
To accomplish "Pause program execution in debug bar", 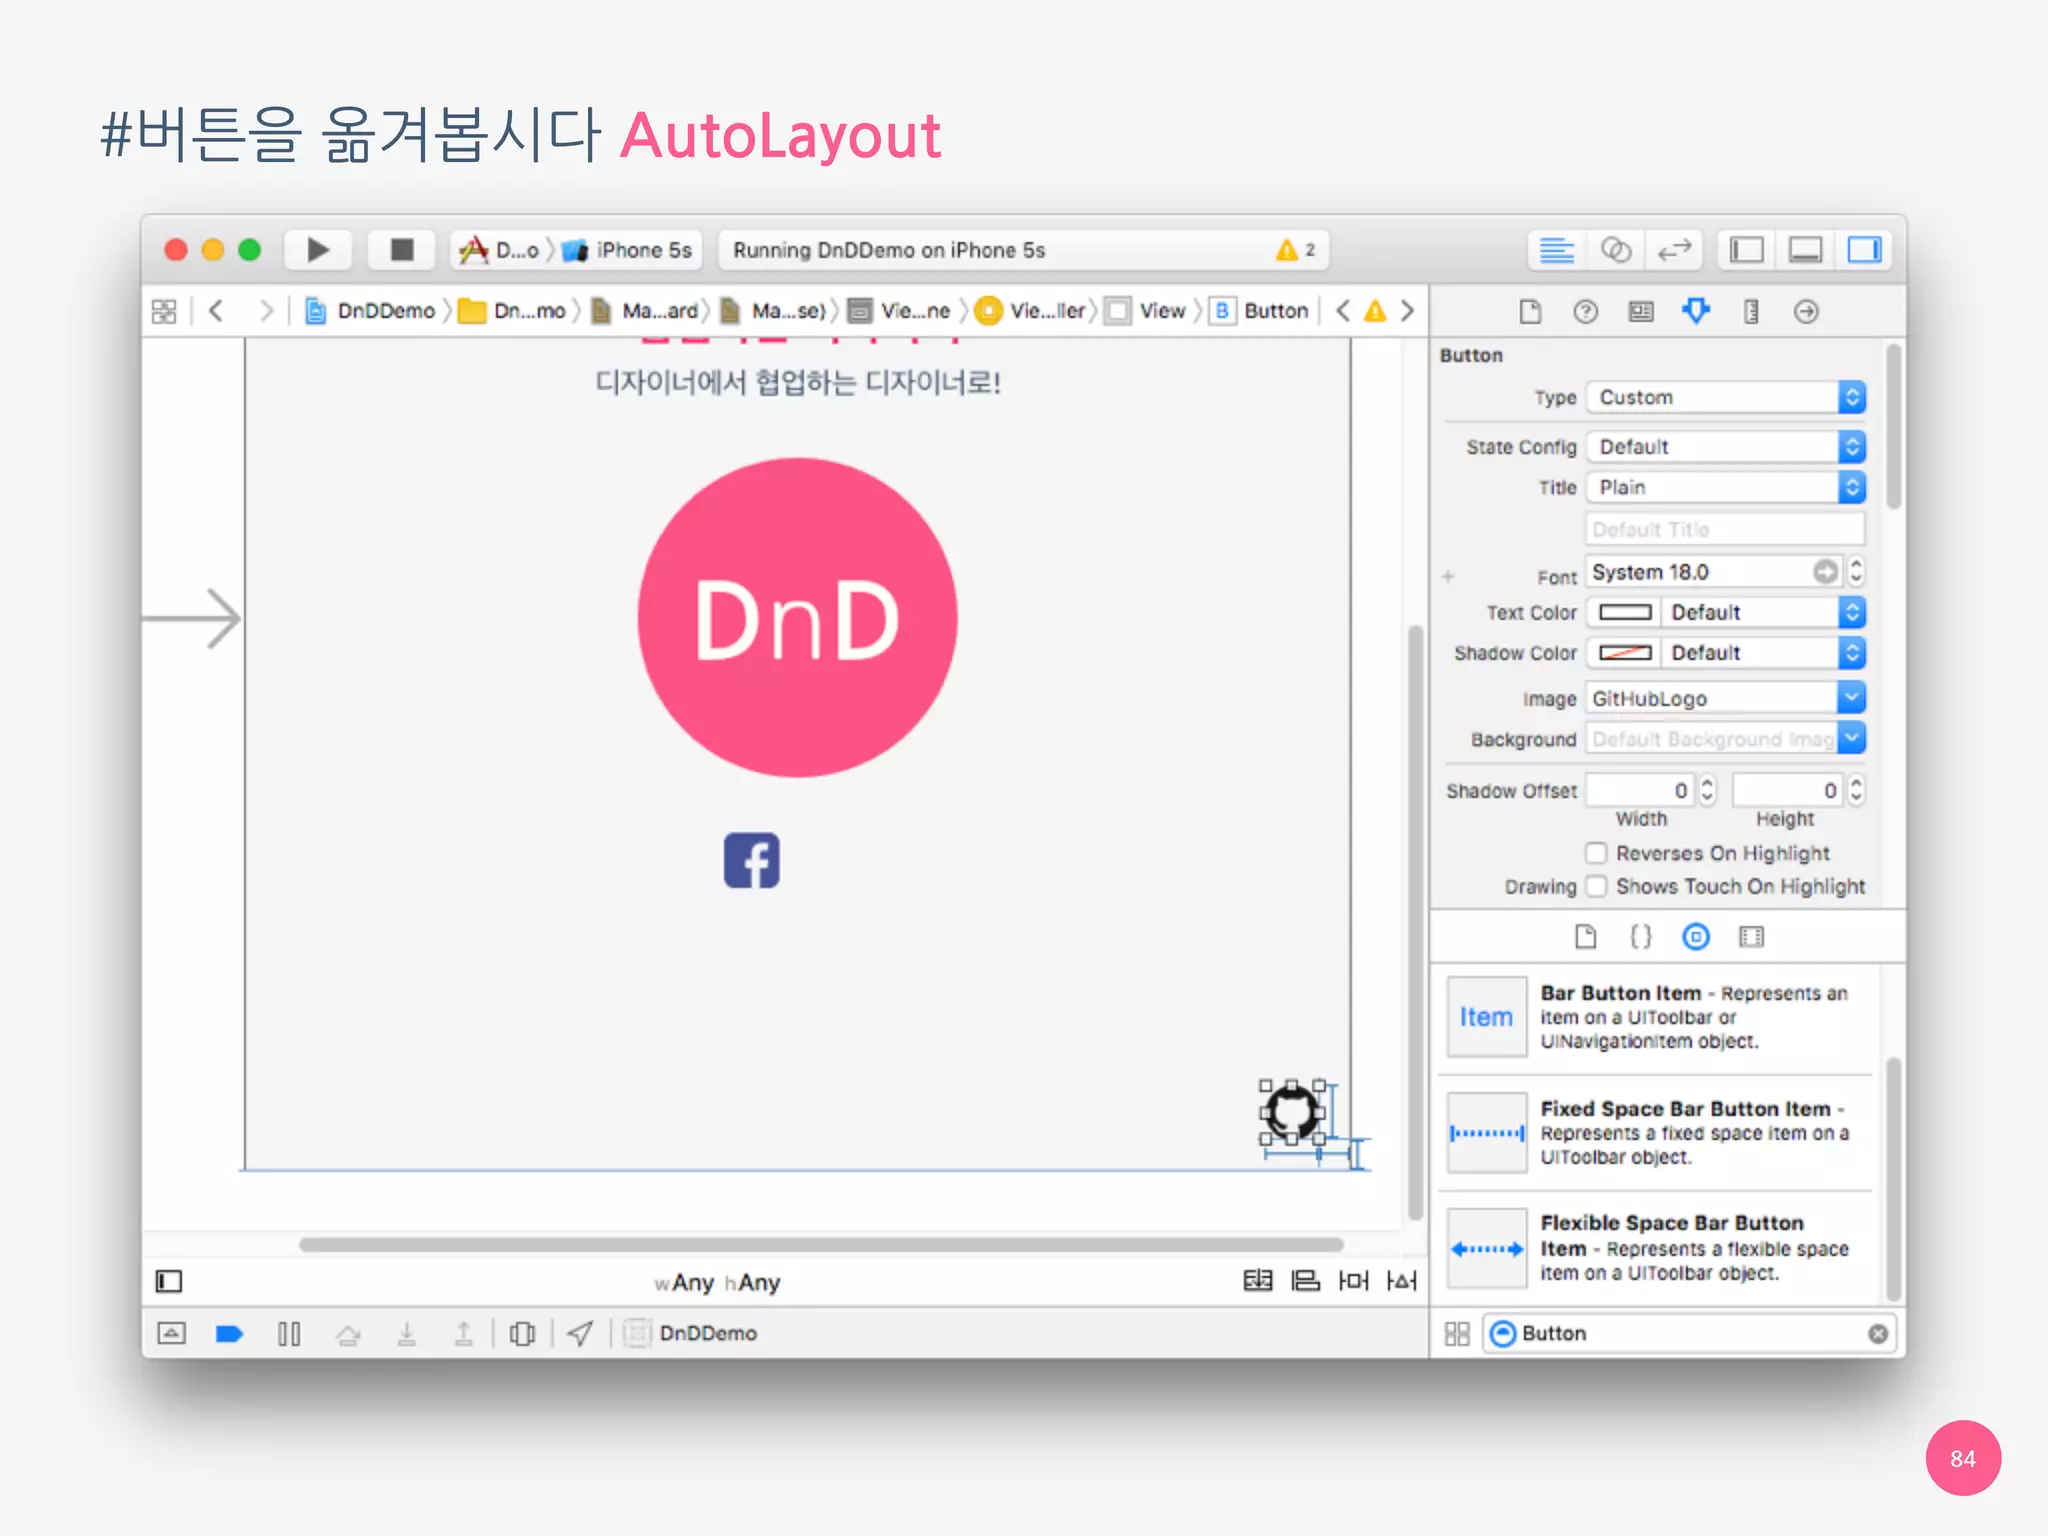I will pyautogui.click(x=289, y=1334).
